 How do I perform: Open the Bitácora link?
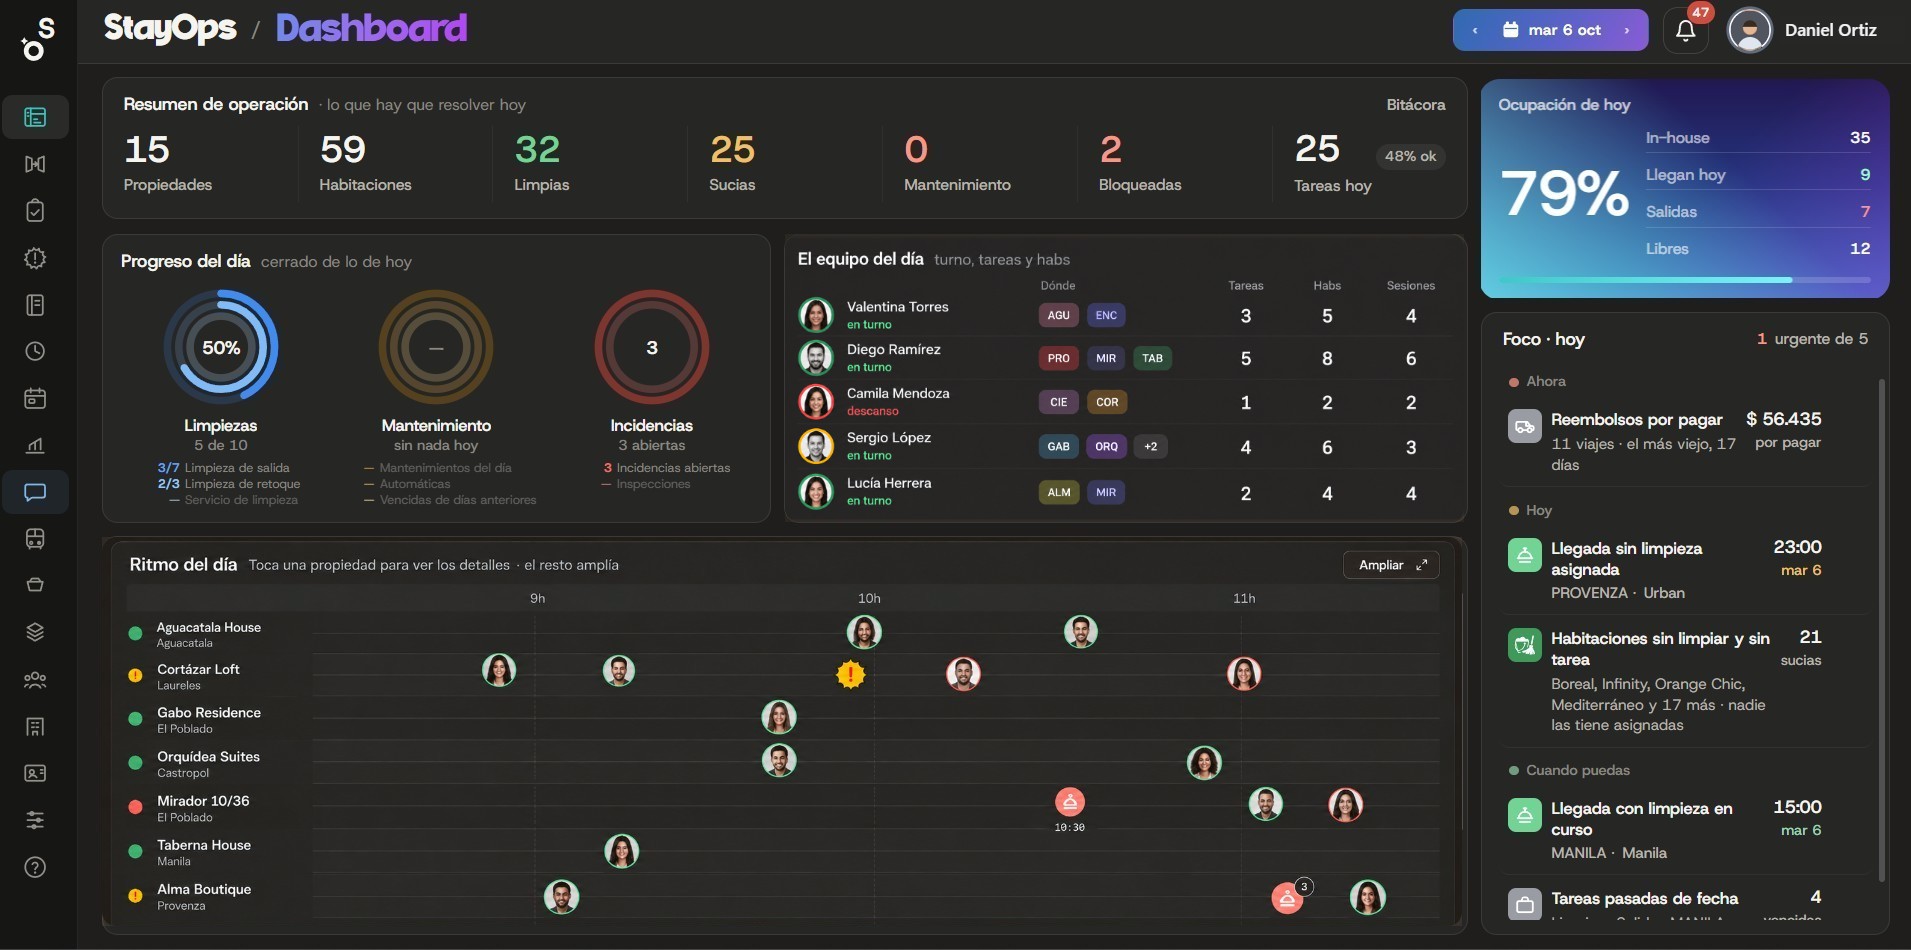pyautogui.click(x=1415, y=104)
